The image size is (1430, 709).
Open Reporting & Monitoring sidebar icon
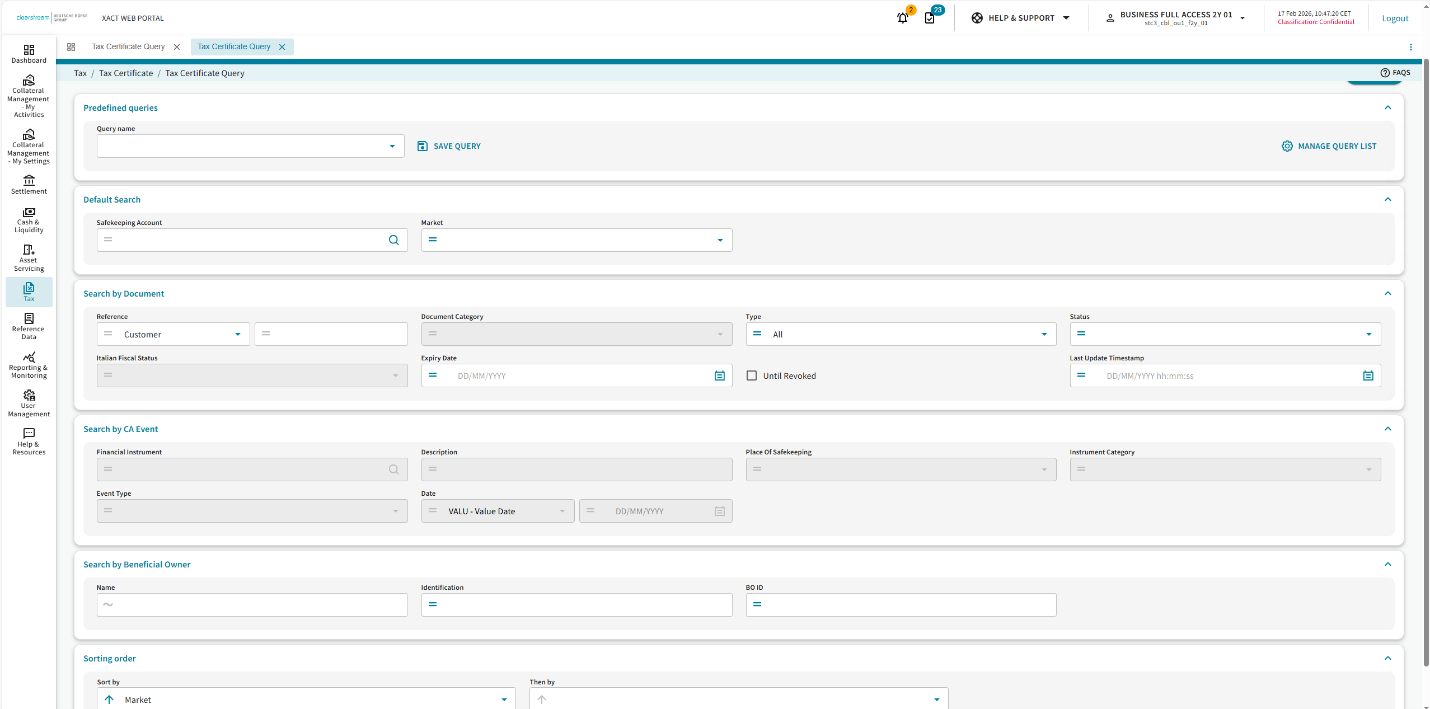(x=29, y=364)
